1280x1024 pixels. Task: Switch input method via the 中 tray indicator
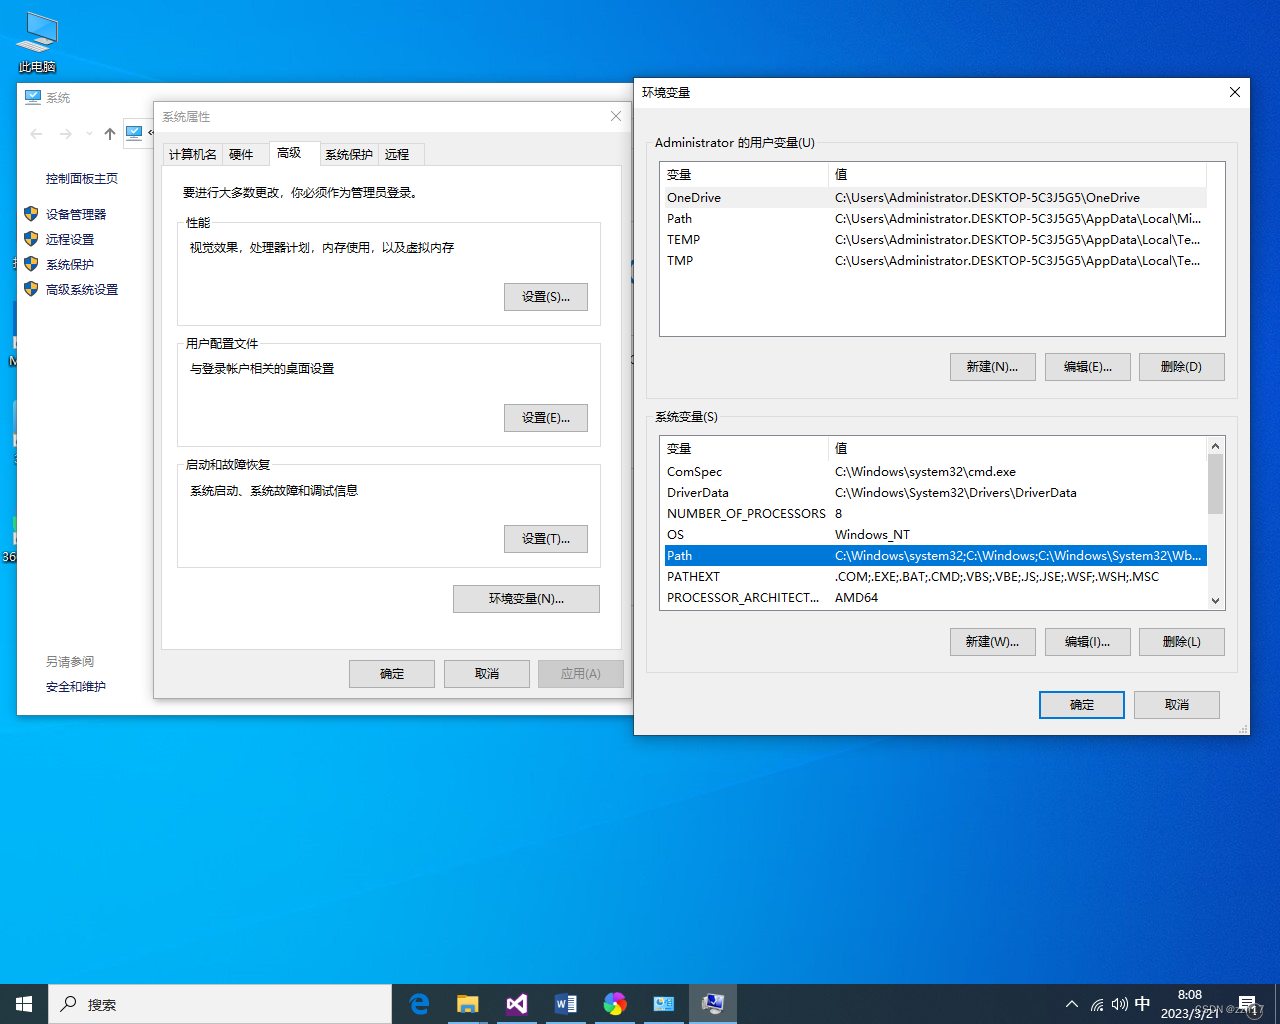pyautogui.click(x=1143, y=1004)
